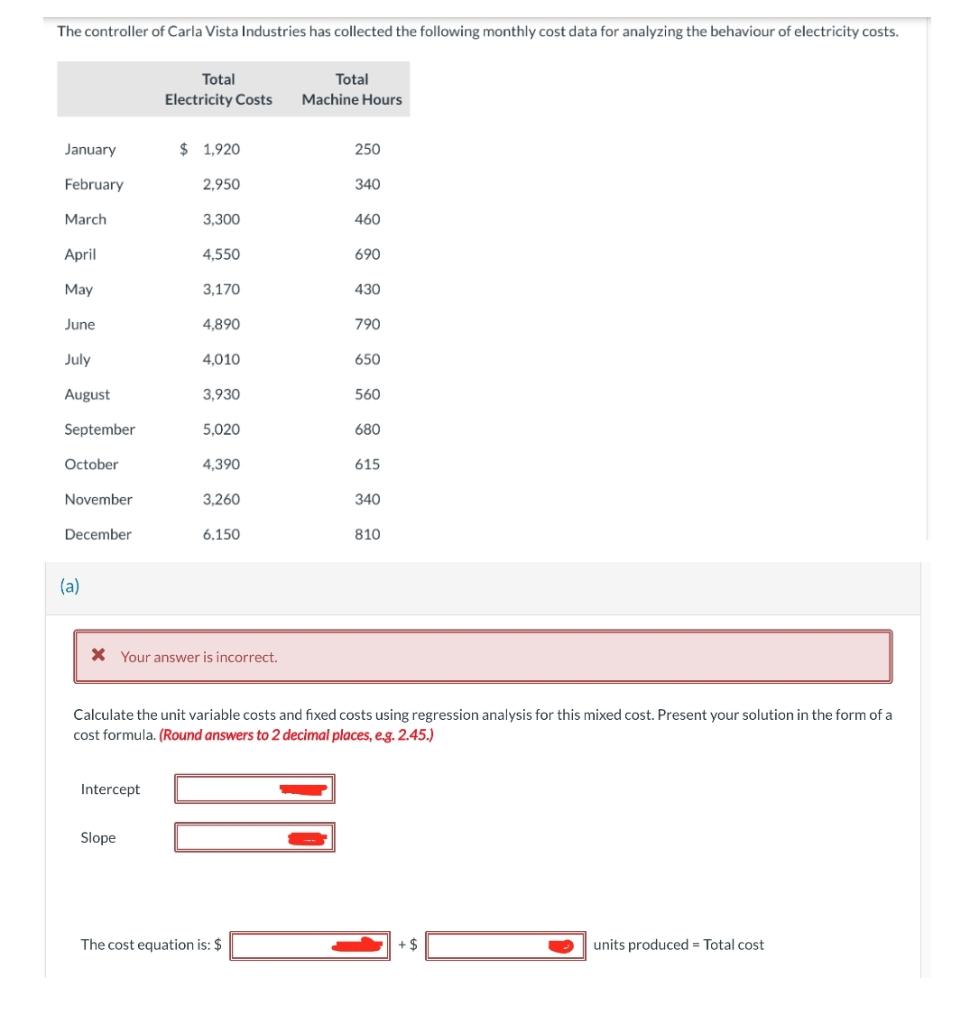Image resolution: width=970 pixels, height=1024 pixels.
Task: Select the April machine hours value 690
Action: pos(369,254)
